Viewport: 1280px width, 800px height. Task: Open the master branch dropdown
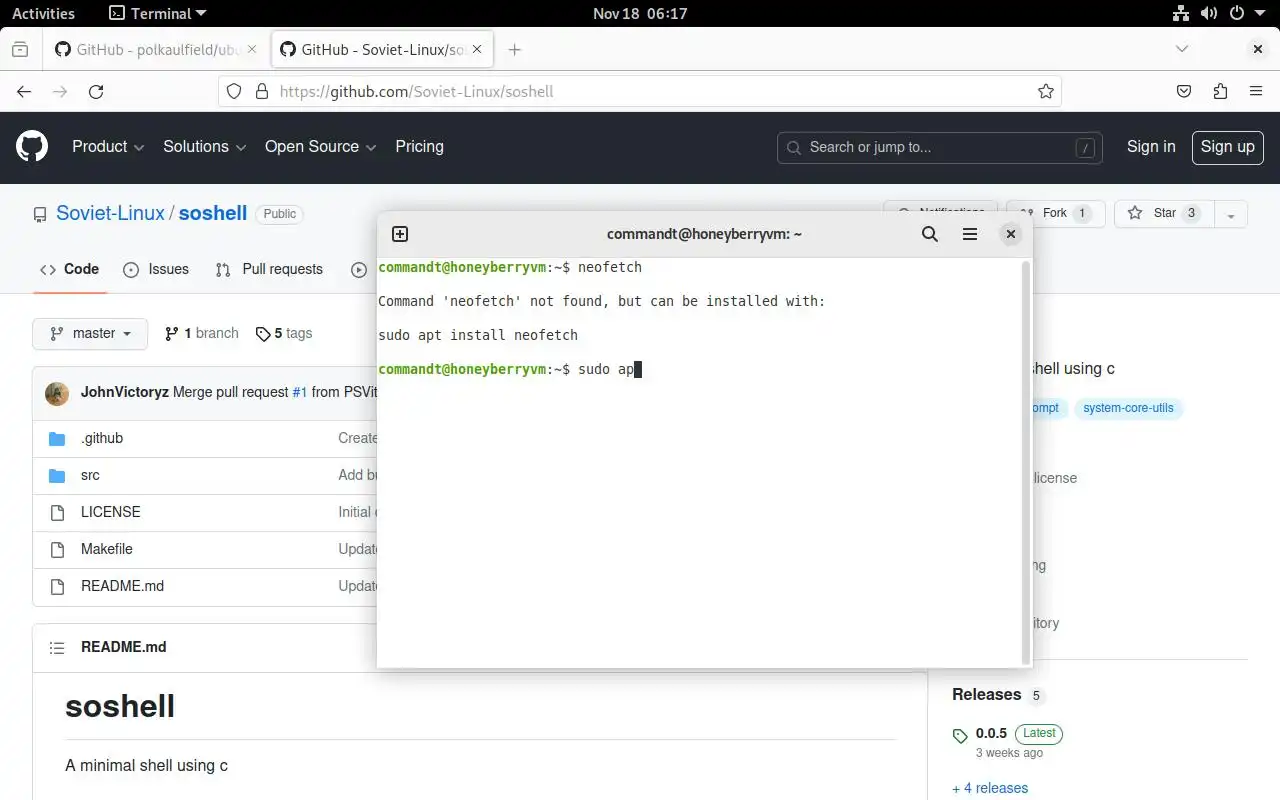90,334
